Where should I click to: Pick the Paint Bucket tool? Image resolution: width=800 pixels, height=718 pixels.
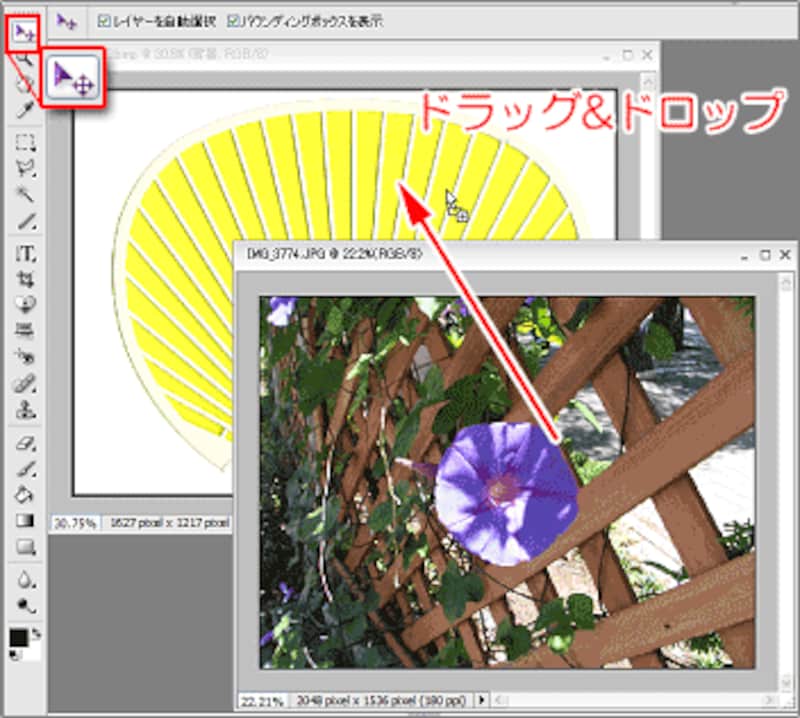point(25,494)
